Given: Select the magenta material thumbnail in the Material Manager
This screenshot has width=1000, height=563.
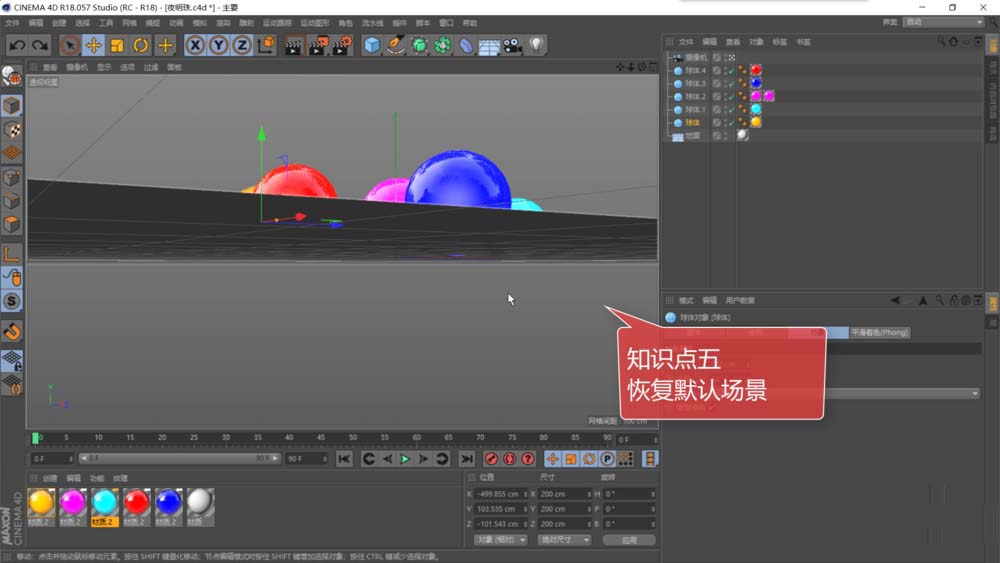Looking at the screenshot, I should pos(73,502).
